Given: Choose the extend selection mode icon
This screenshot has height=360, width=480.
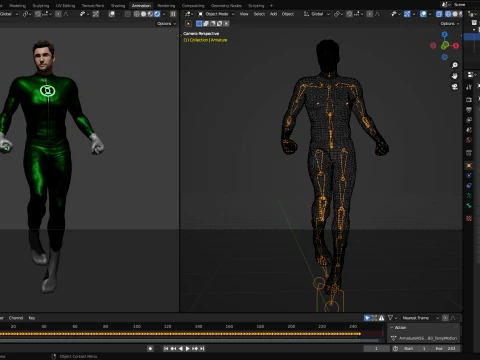Looking at the screenshot, I should [x=206, y=24].
